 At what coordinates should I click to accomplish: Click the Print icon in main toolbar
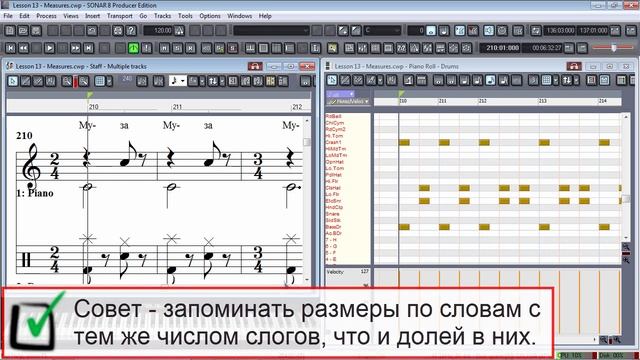pos(118,31)
